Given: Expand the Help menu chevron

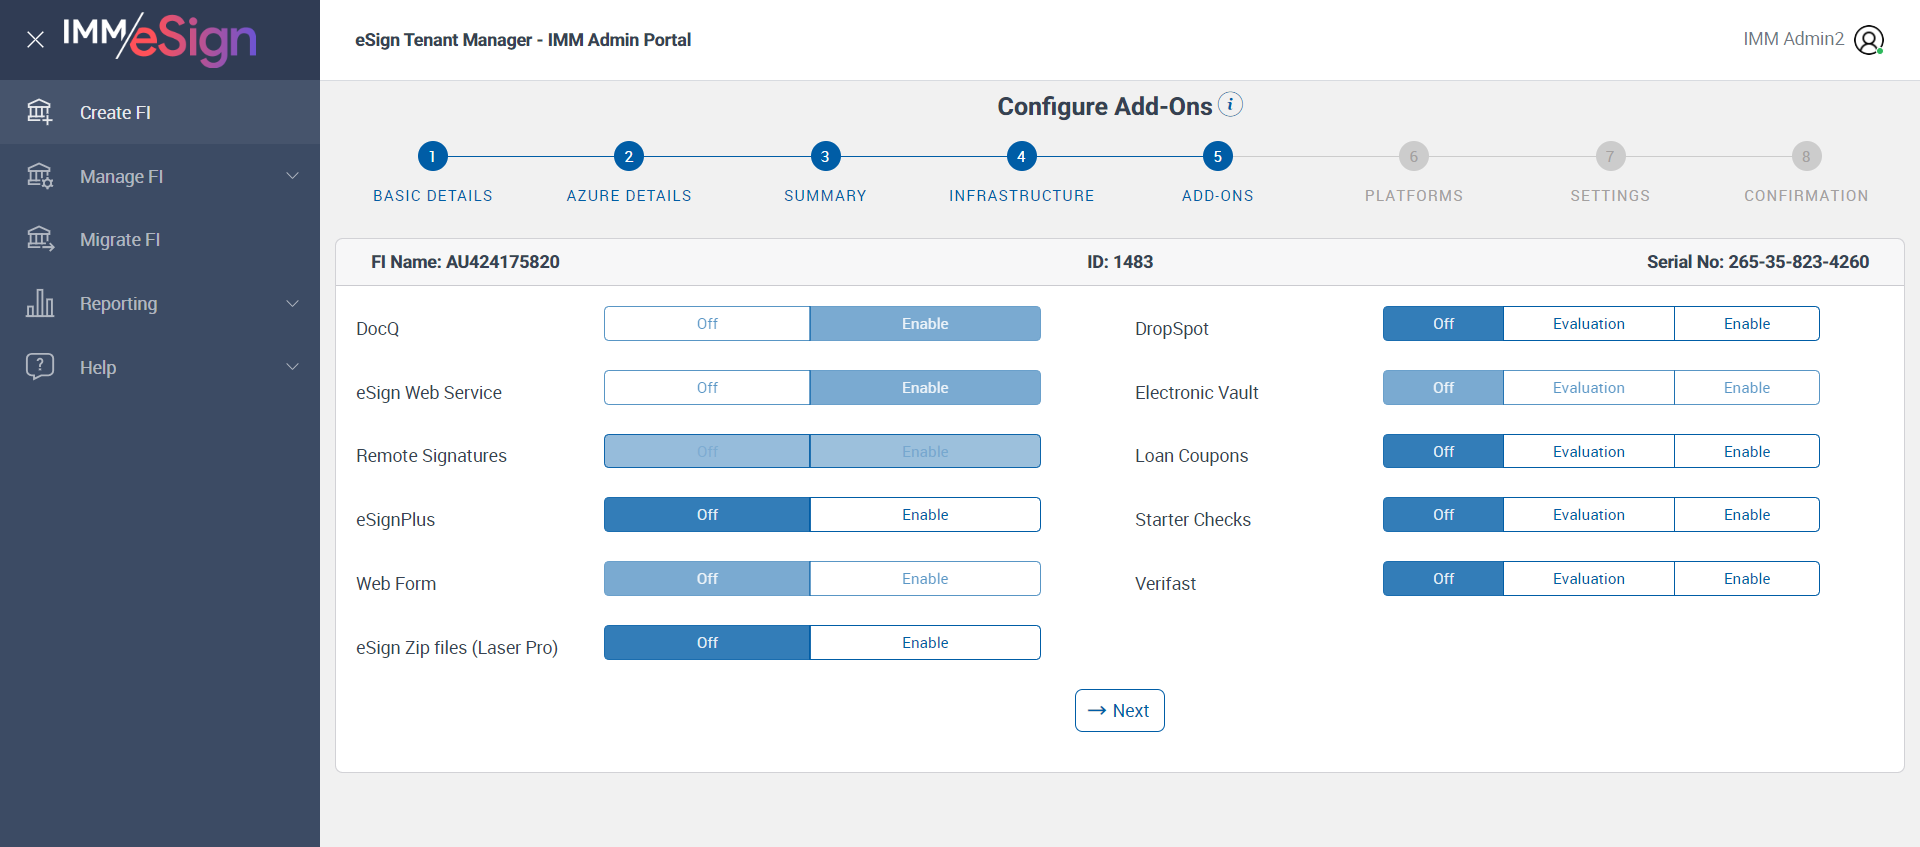Looking at the screenshot, I should coord(293,367).
